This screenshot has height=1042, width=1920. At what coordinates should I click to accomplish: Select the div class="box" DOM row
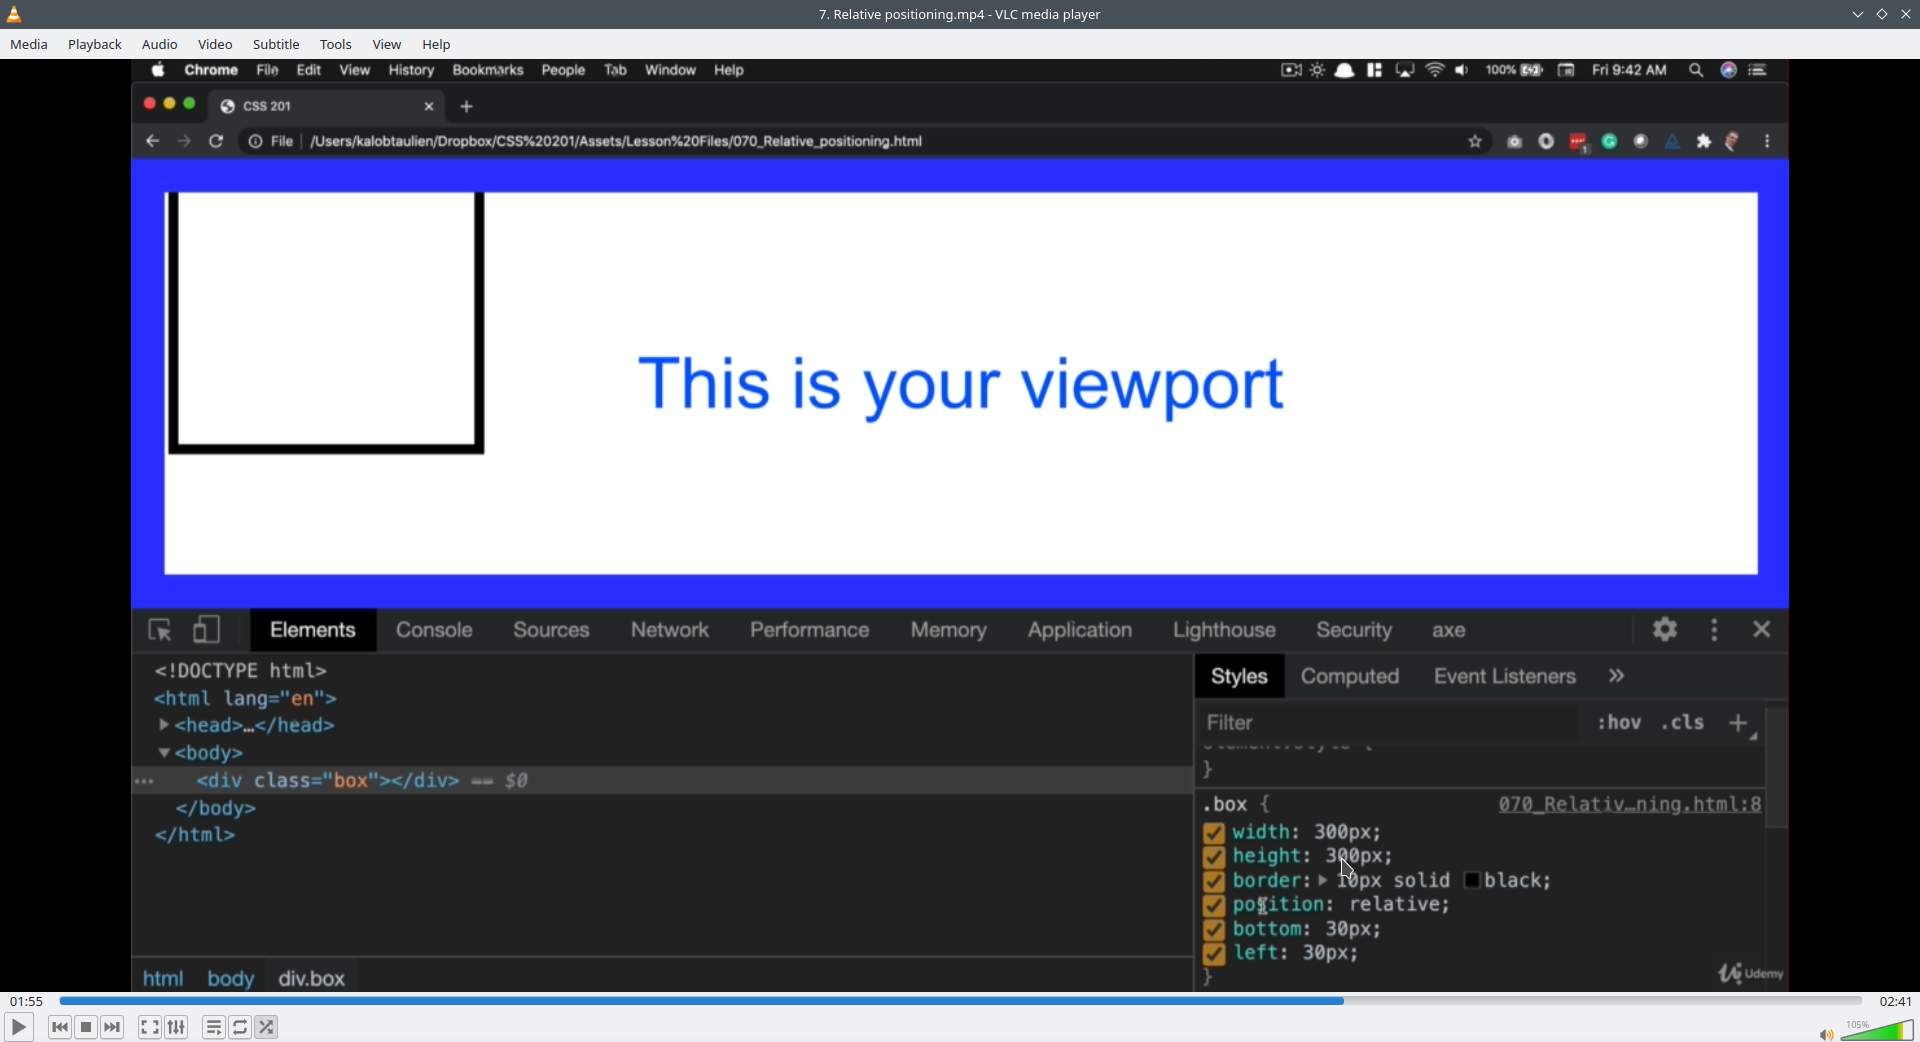662,781
